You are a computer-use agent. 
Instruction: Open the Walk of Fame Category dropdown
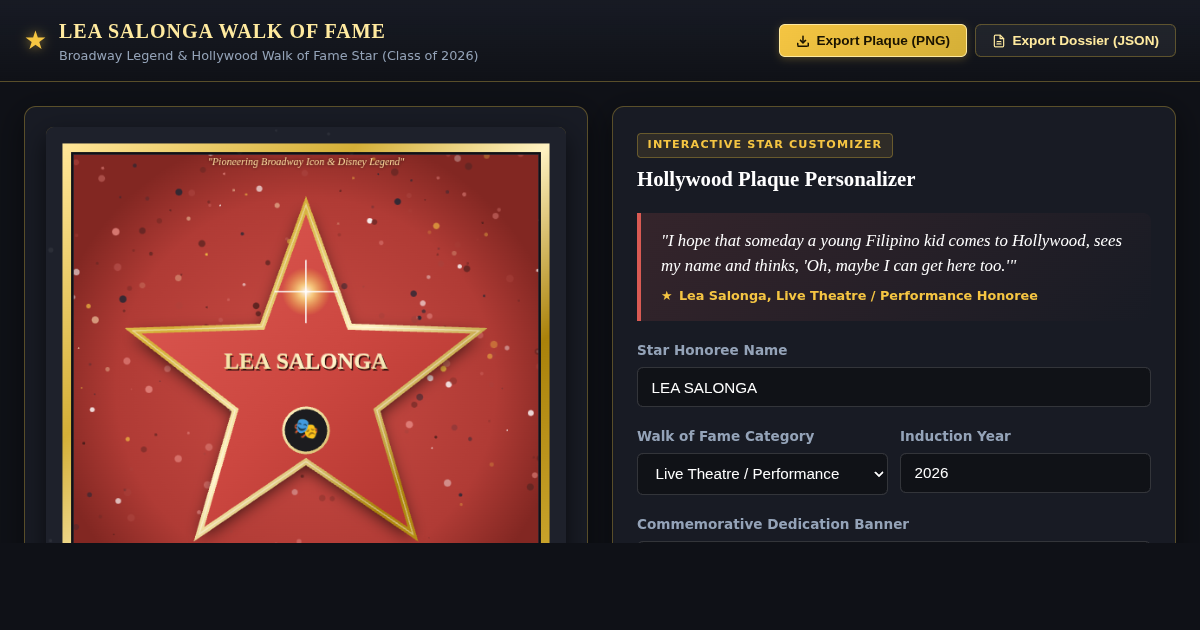[762, 474]
